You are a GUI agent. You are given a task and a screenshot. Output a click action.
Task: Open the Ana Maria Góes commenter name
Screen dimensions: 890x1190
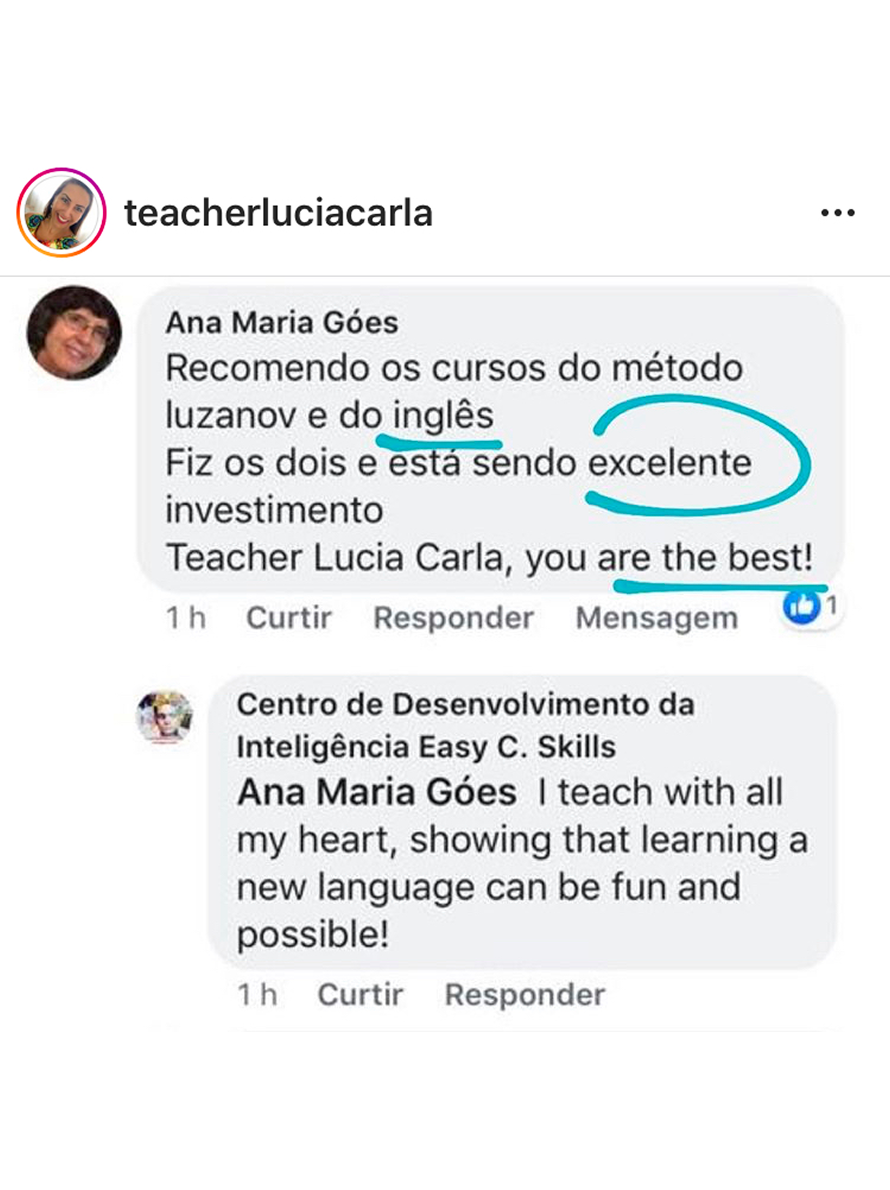point(281,323)
